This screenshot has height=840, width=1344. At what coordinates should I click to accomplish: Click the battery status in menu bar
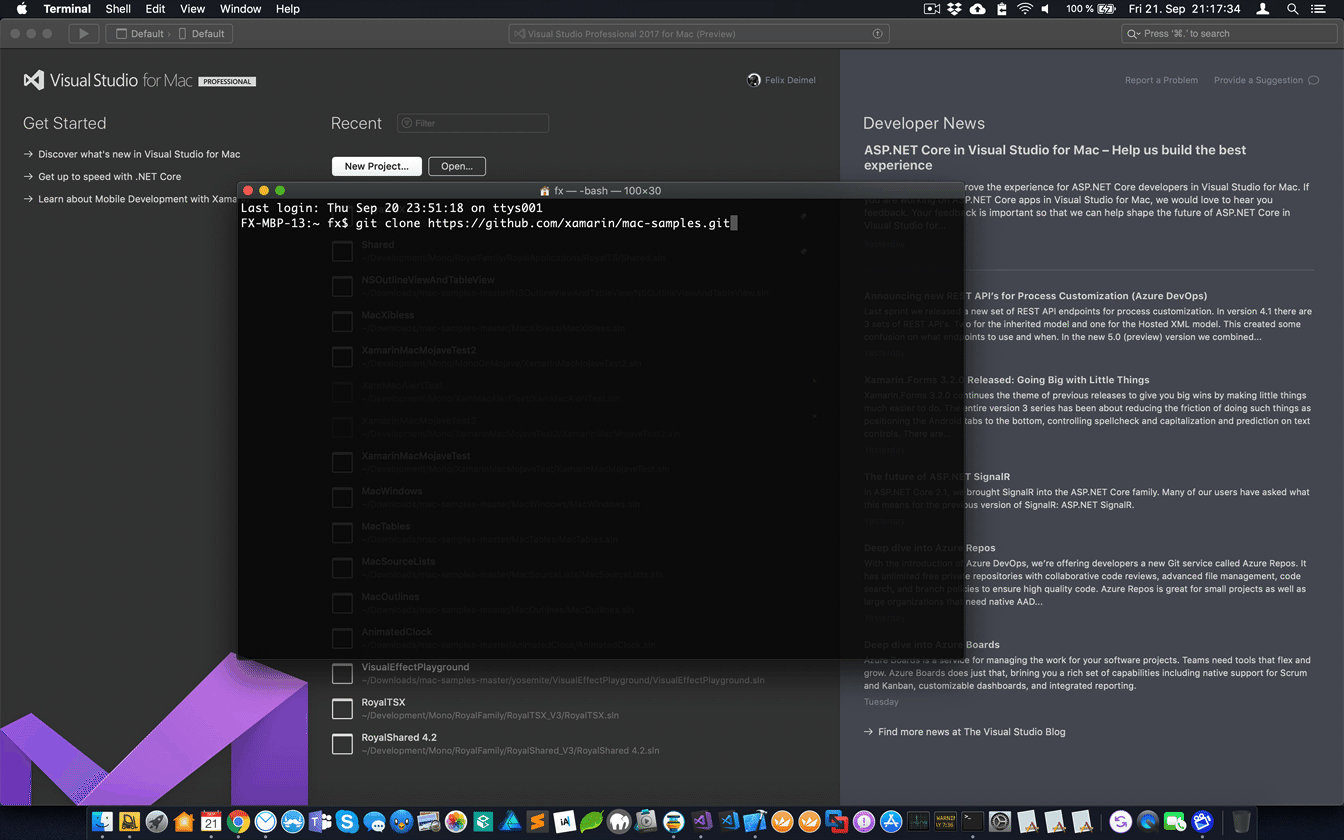pos(1091,9)
